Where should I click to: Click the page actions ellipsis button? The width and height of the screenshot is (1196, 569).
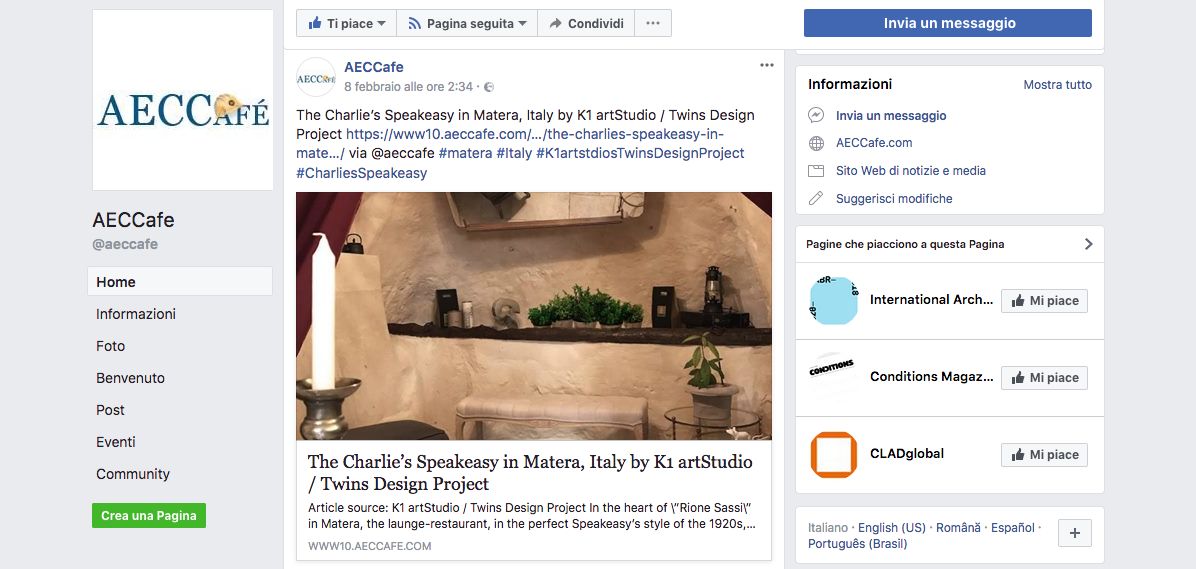click(x=652, y=23)
